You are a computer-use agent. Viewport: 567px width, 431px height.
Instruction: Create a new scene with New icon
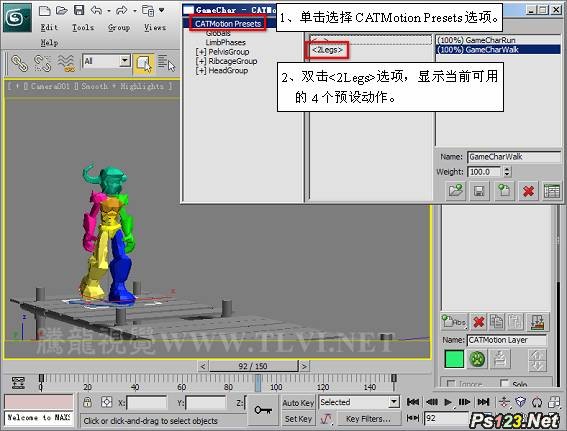[x=44, y=11]
